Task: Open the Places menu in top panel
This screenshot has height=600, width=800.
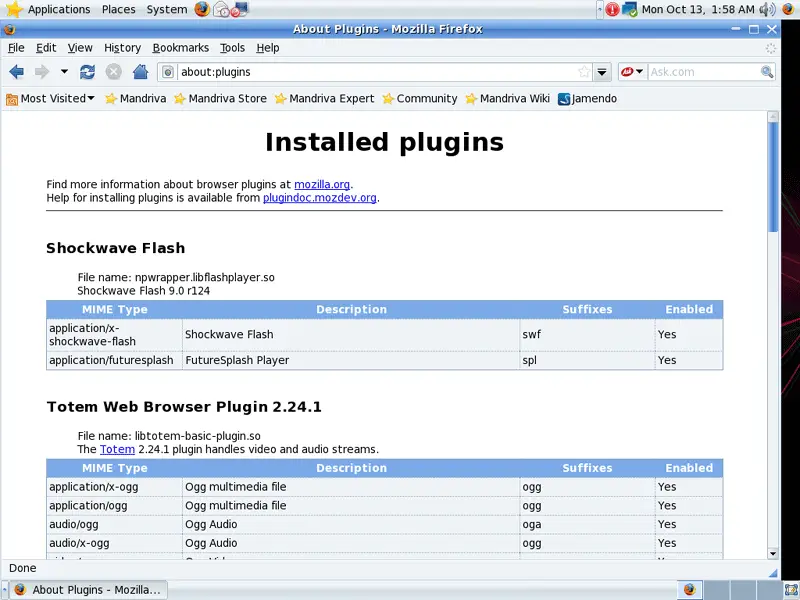Action: [118, 9]
